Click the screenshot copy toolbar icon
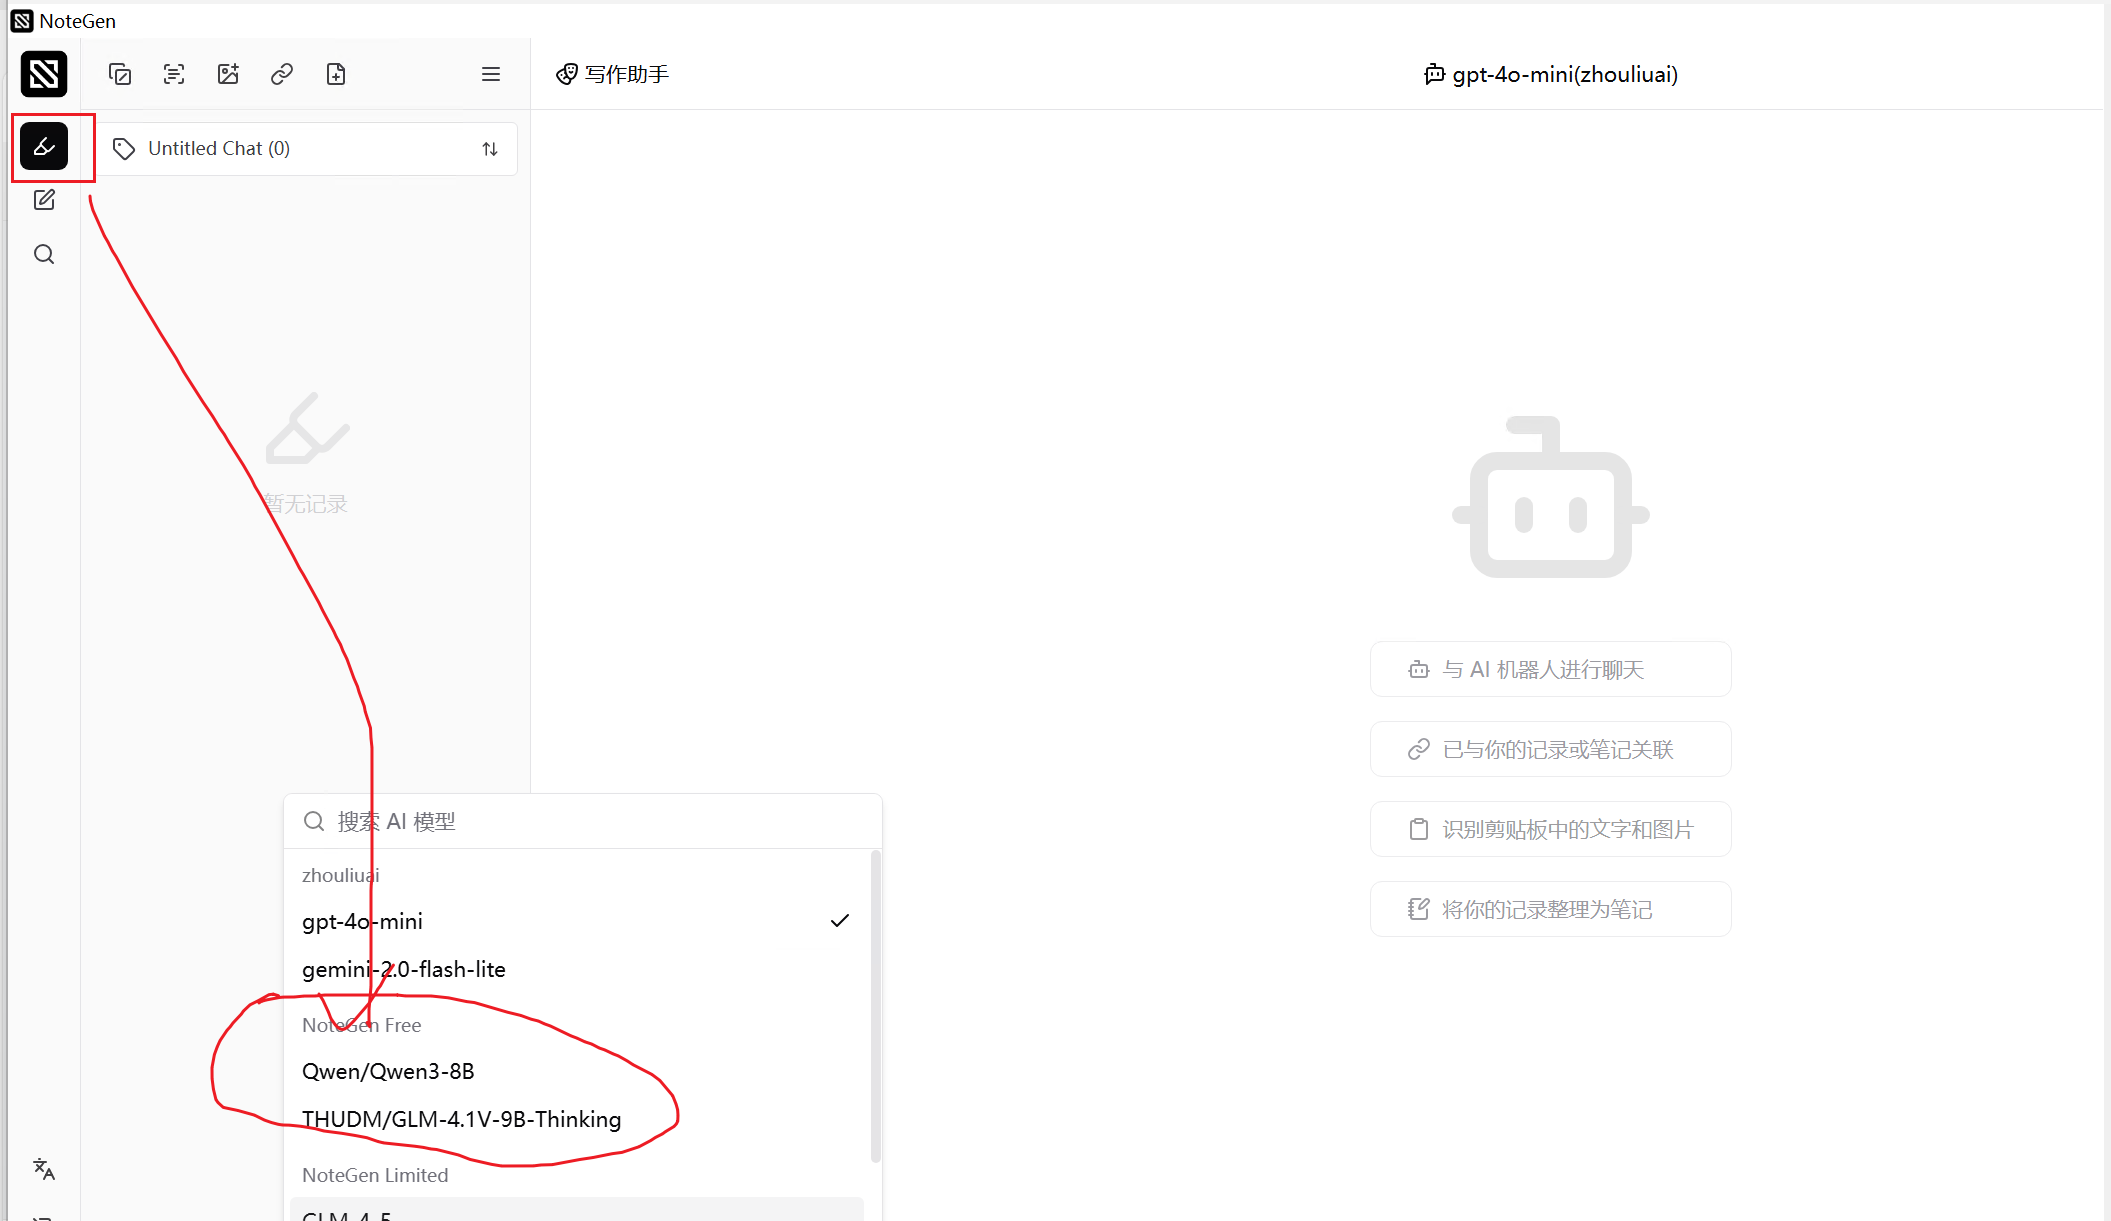The height and width of the screenshot is (1221, 2111). 120,74
